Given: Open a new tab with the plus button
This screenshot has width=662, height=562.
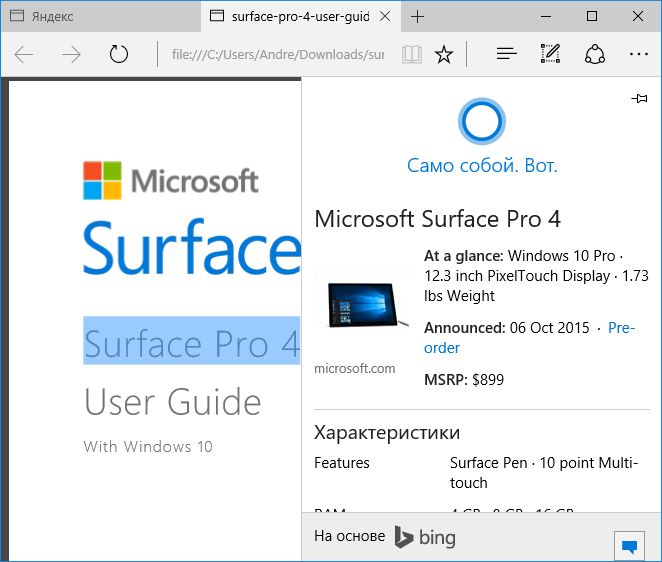Looking at the screenshot, I should (418, 17).
